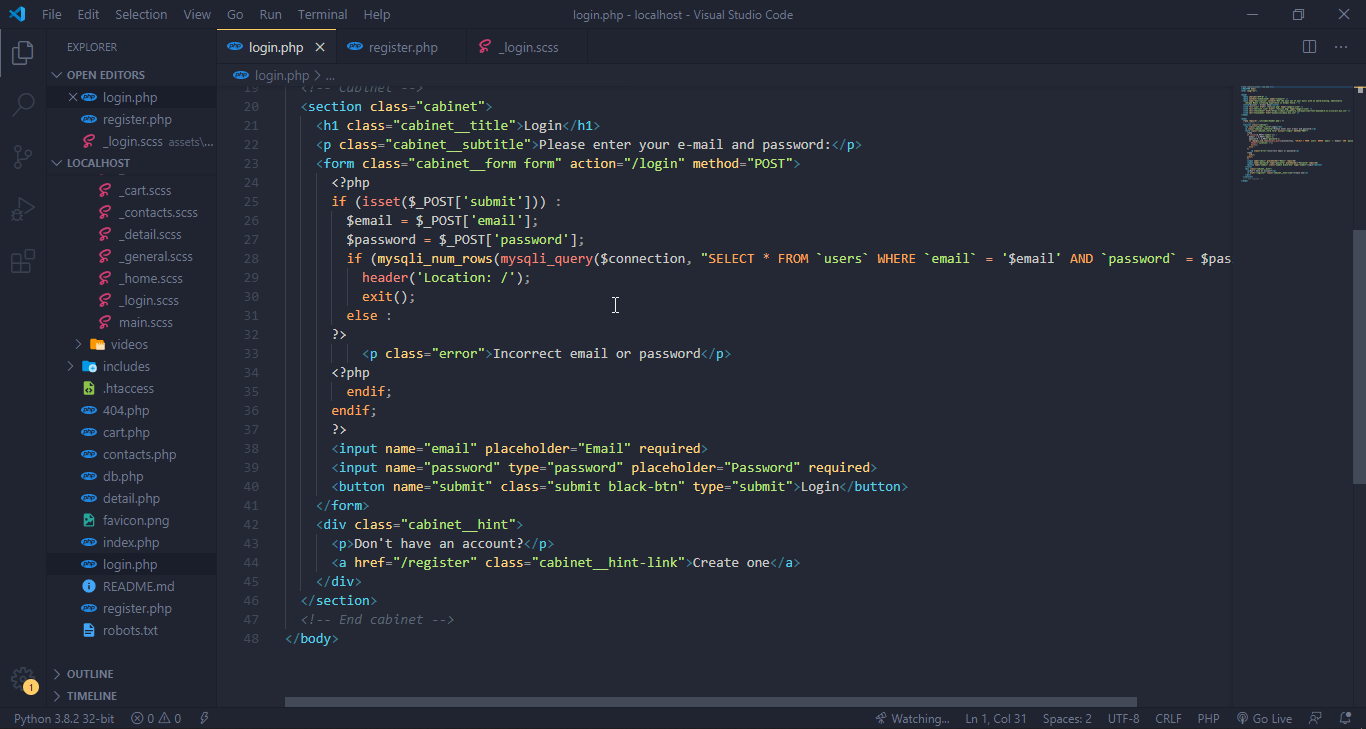Open detail.php in the file tree

click(131, 498)
